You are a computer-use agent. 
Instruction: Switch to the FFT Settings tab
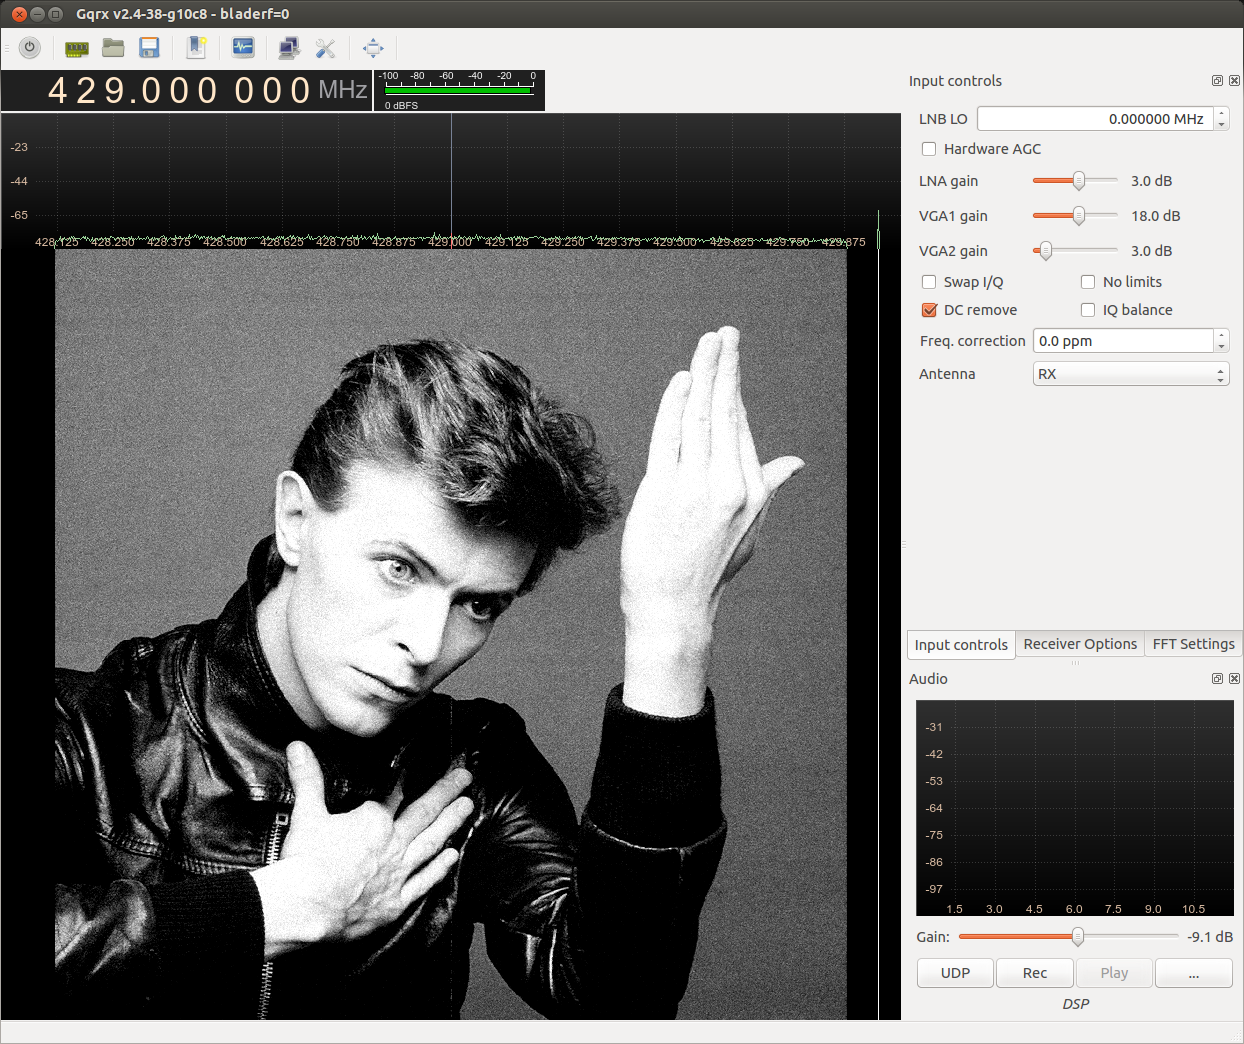click(1193, 644)
